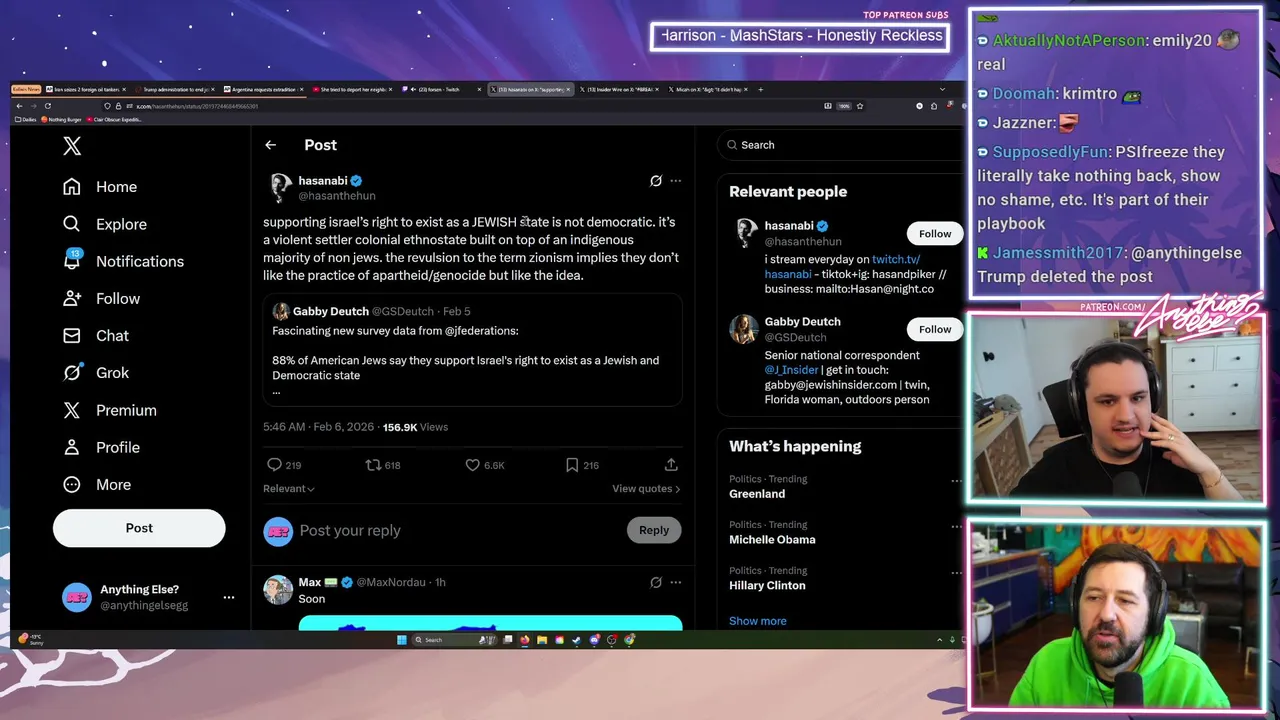The height and width of the screenshot is (720, 1280).
Task: Switch to the 'Iran seizes 2 foreign oil tankers' tab
Action: pos(88,89)
